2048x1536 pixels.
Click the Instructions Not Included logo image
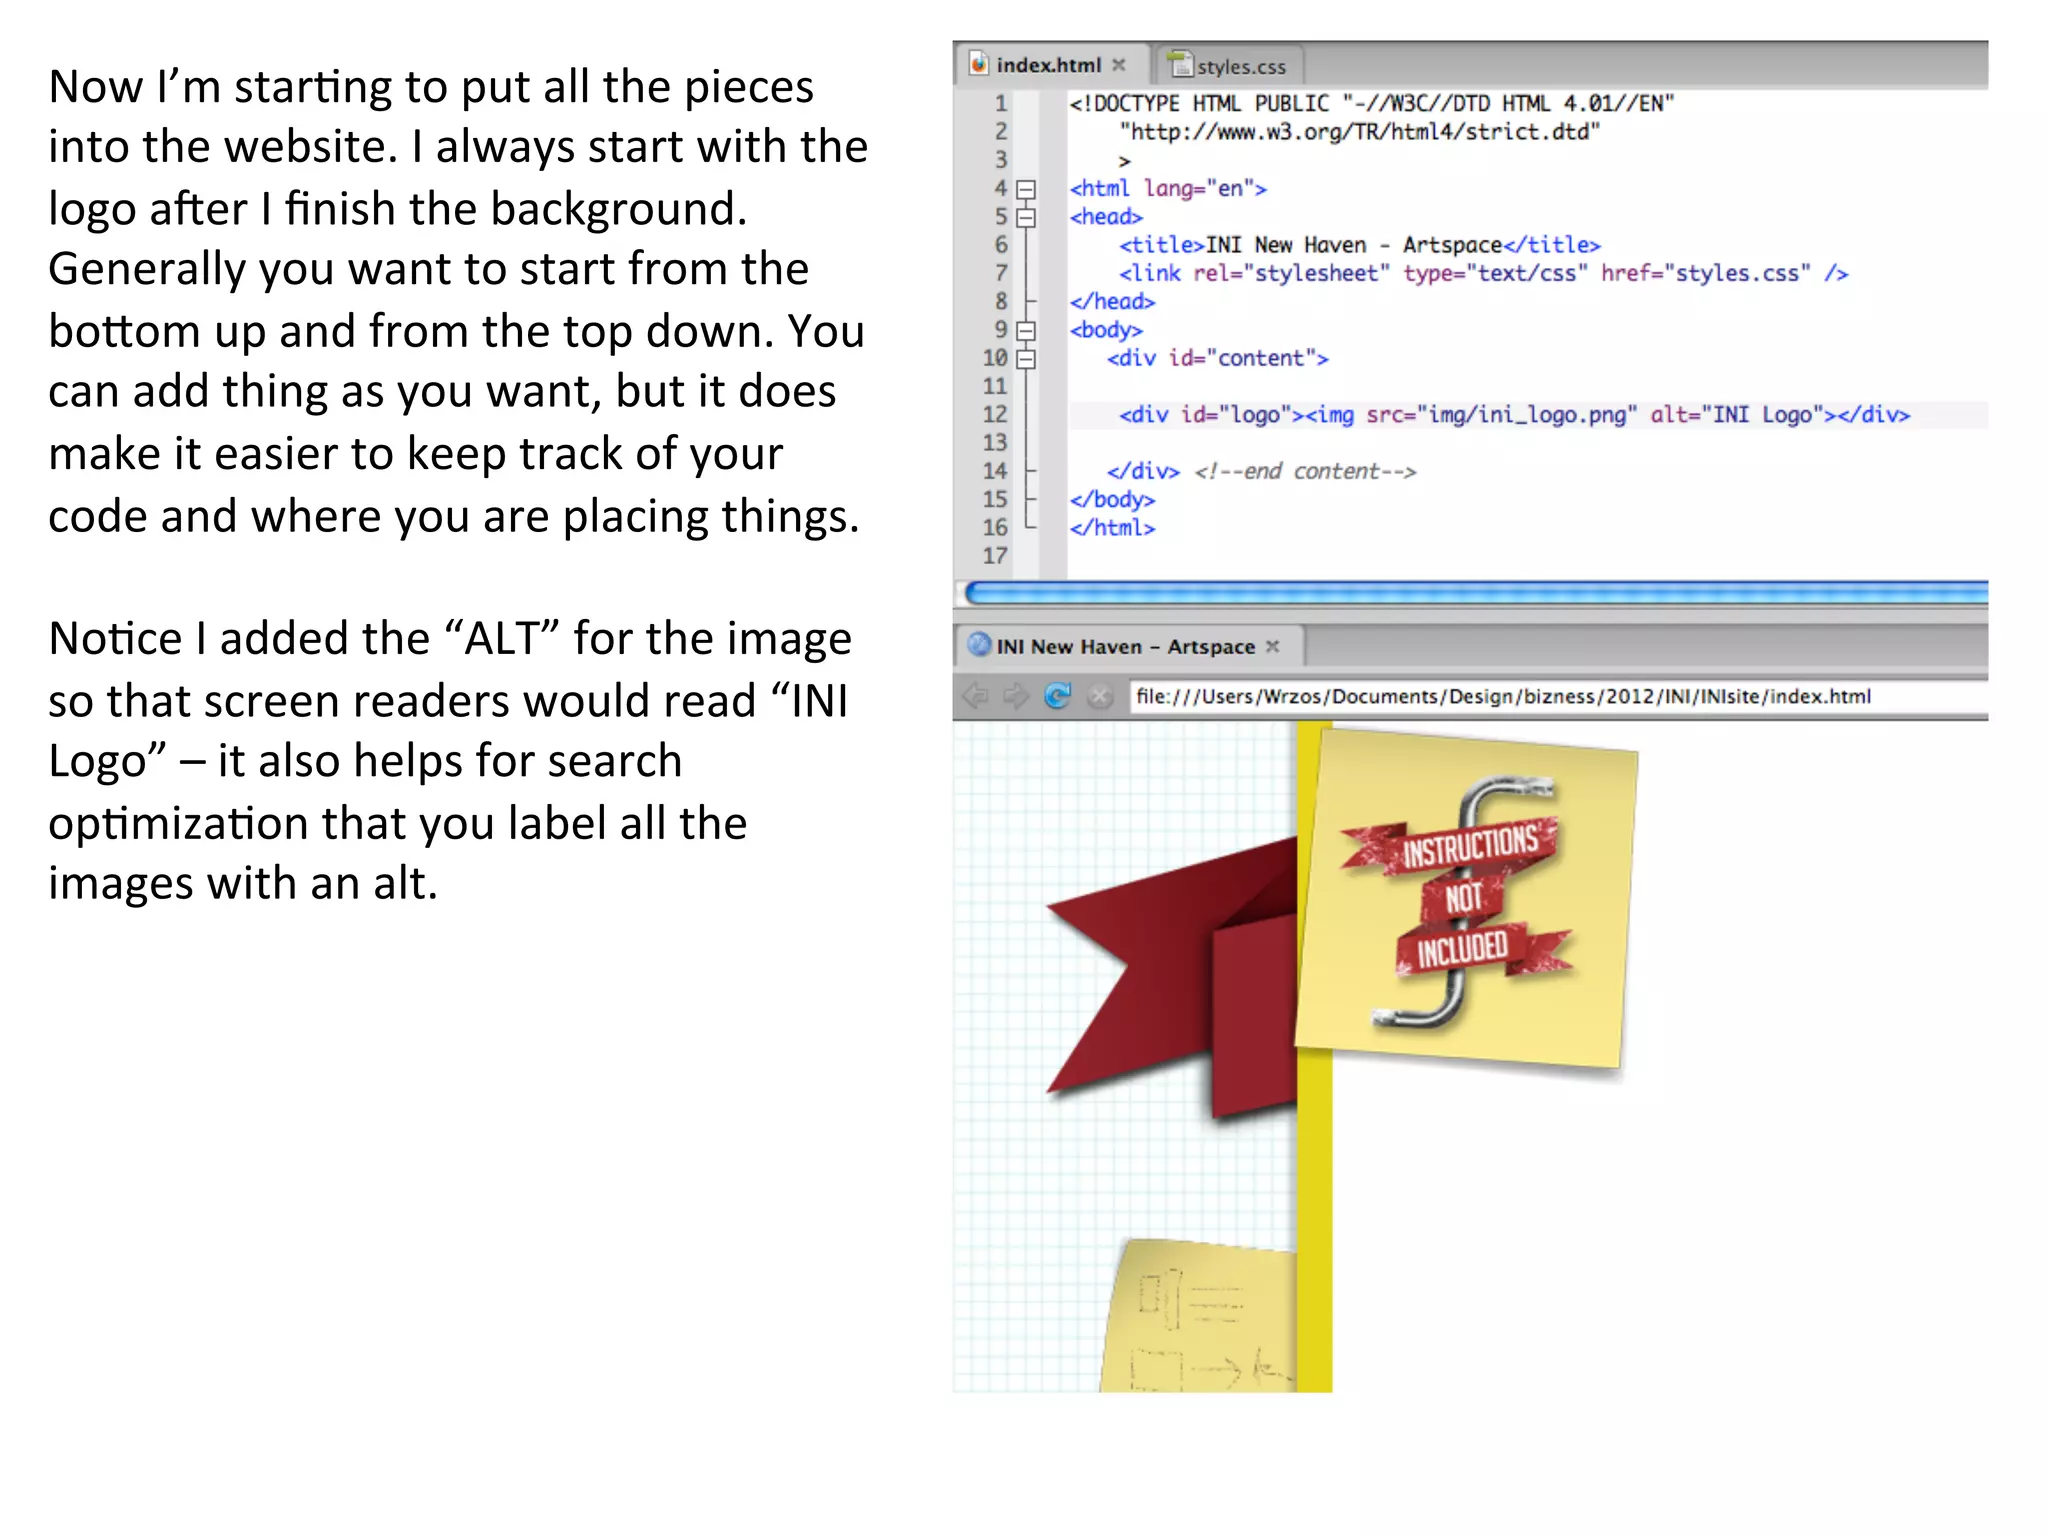[x=1466, y=898]
